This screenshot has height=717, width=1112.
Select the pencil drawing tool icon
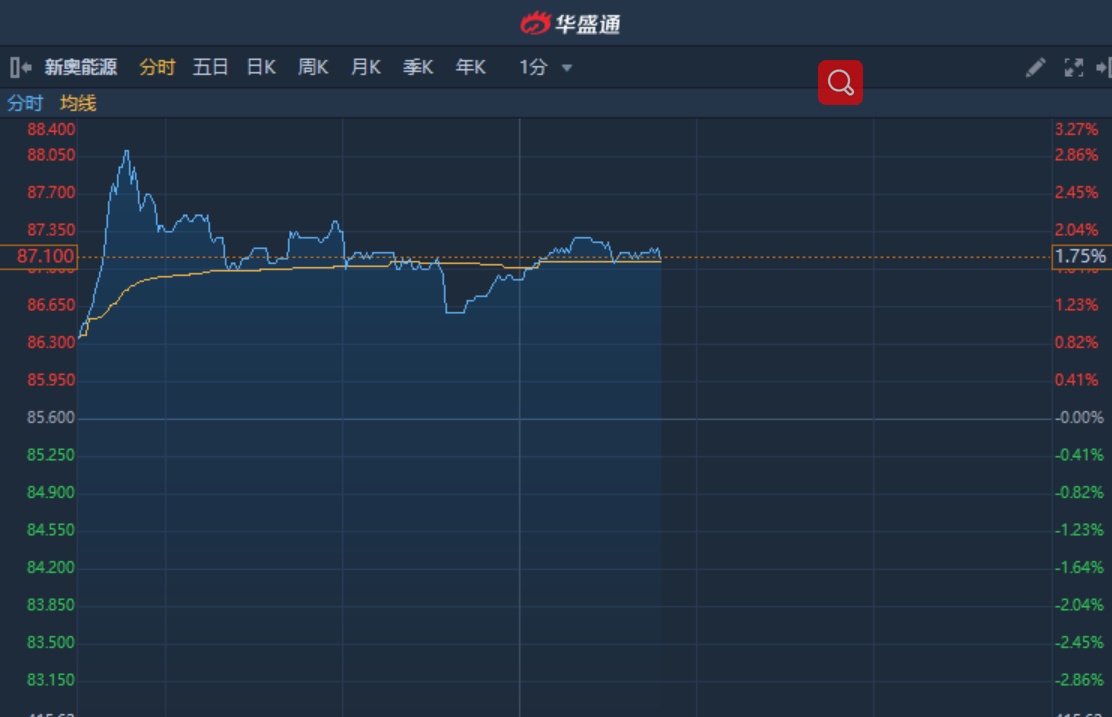pyautogui.click(x=1035, y=67)
